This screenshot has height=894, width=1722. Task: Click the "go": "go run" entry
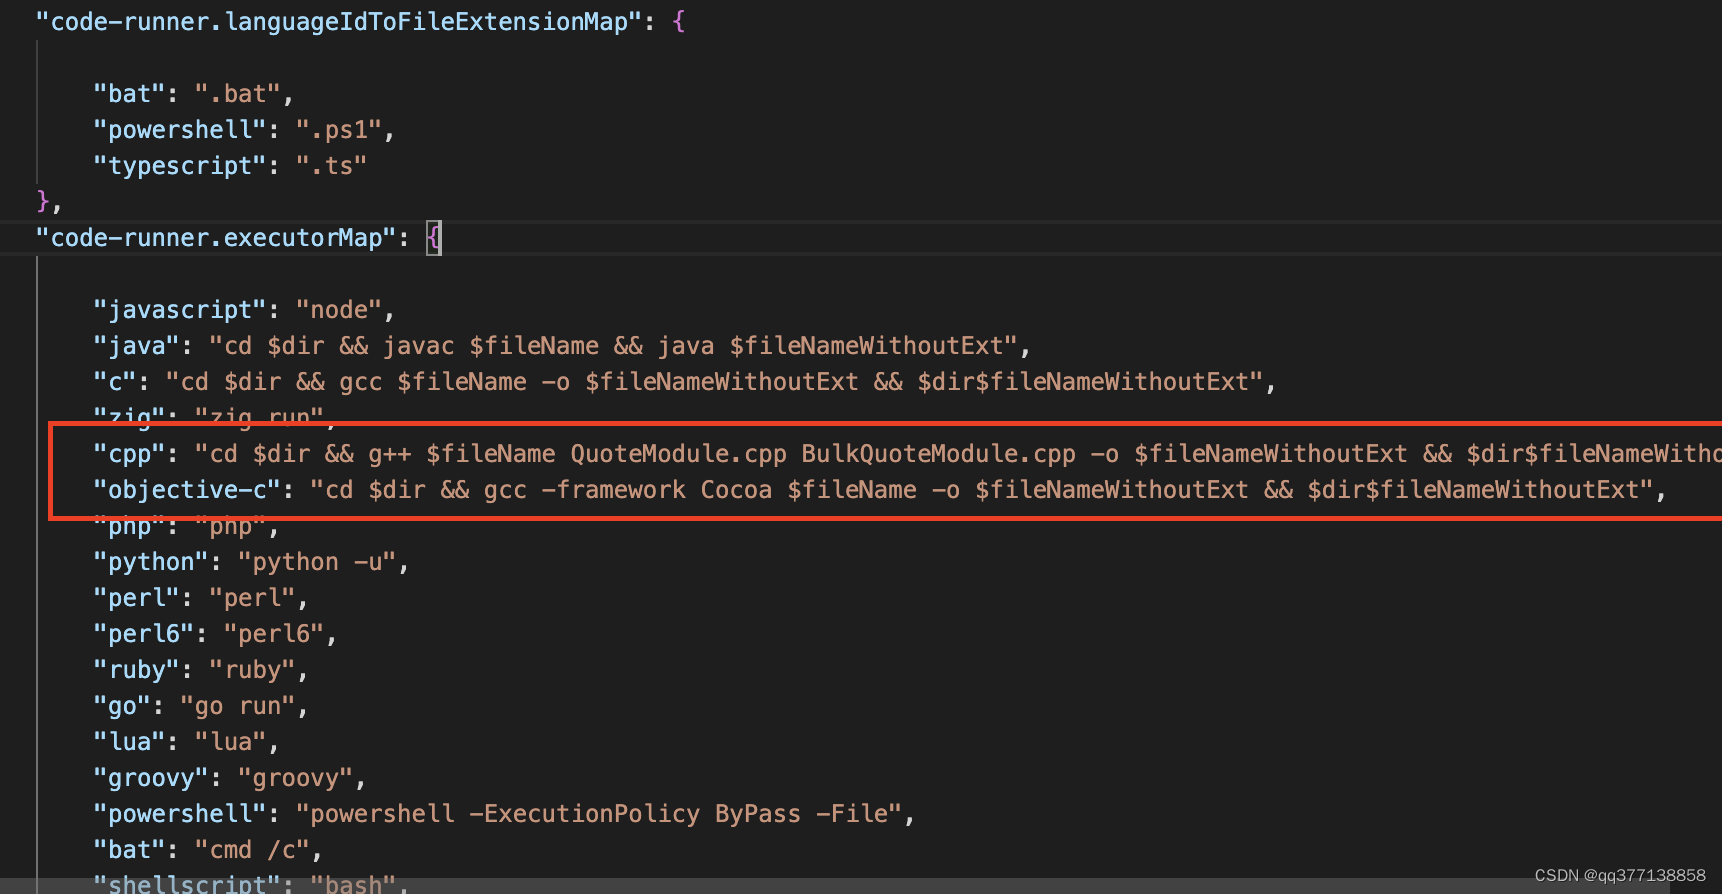pos(201,706)
